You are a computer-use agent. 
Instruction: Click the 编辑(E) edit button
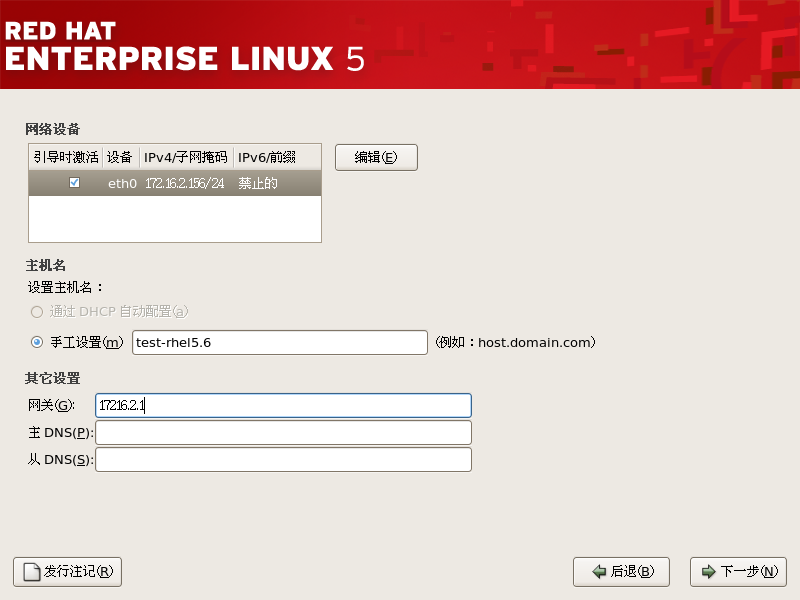click(376, 157)
